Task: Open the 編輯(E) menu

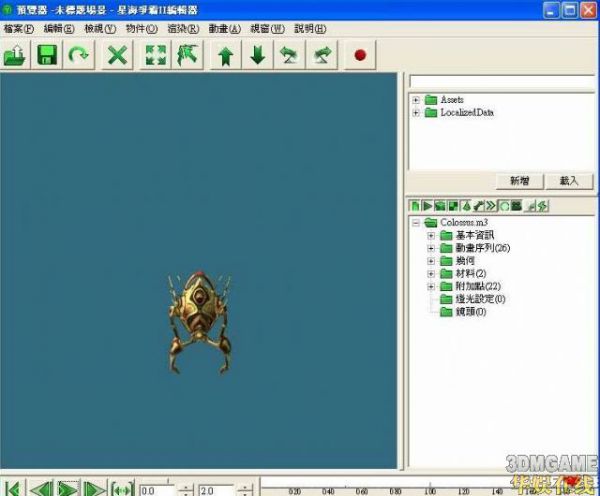Action: pyautogui.click(x=59, y=29)
